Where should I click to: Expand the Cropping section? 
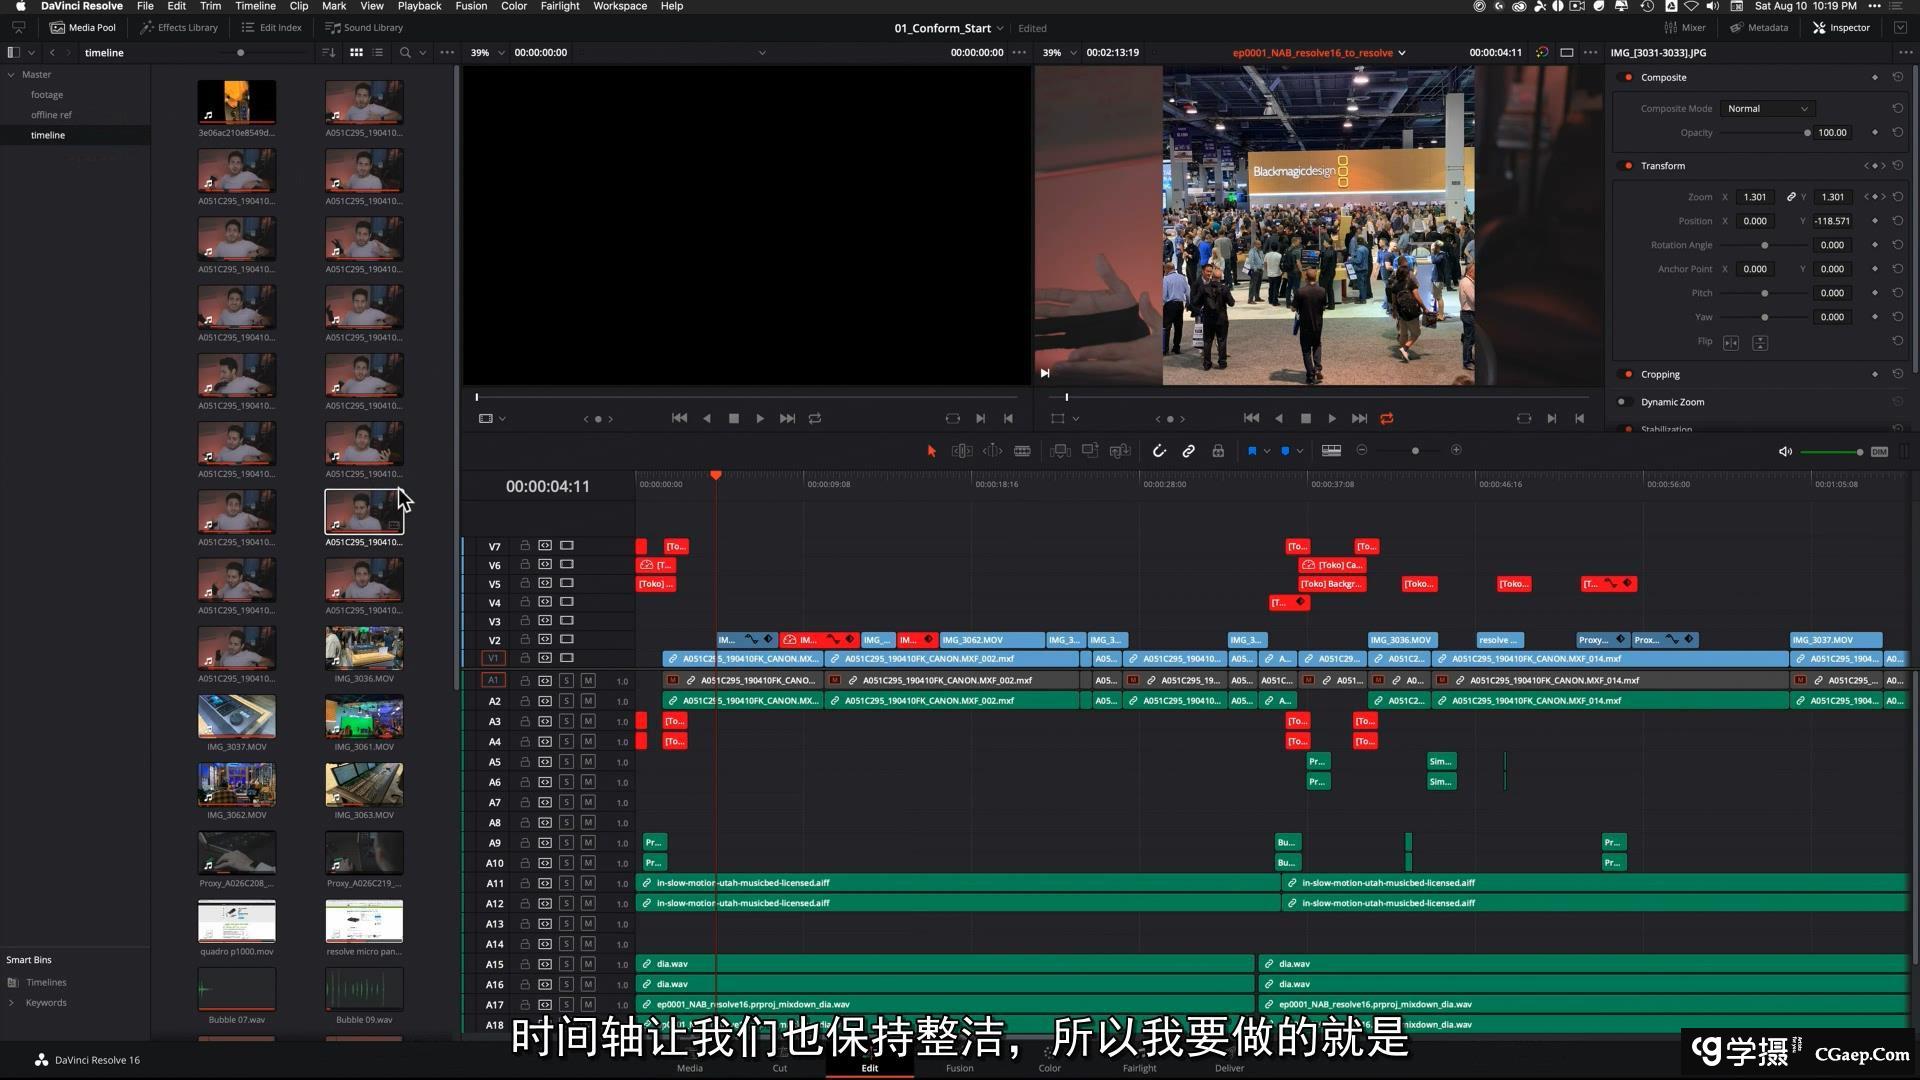1660,374
